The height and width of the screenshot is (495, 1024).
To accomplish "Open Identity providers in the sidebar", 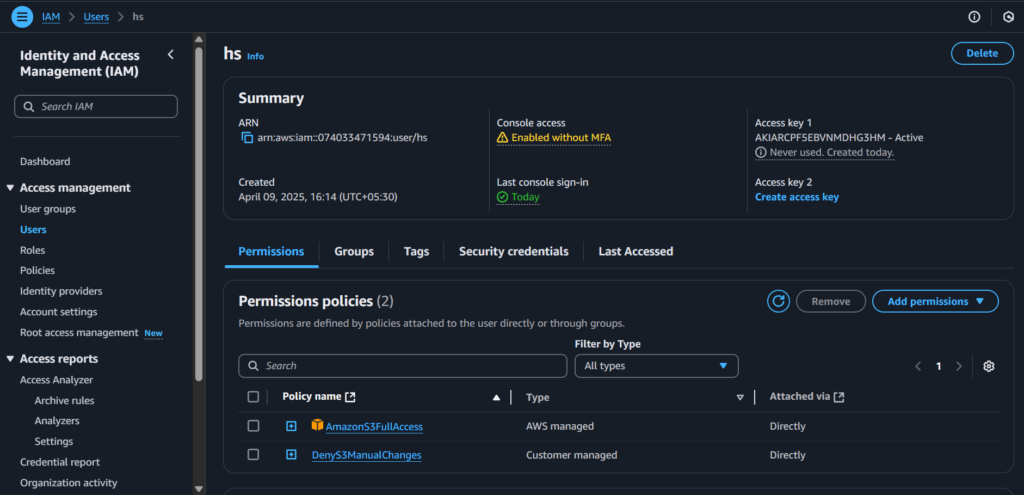I will (x=61, y=291).
